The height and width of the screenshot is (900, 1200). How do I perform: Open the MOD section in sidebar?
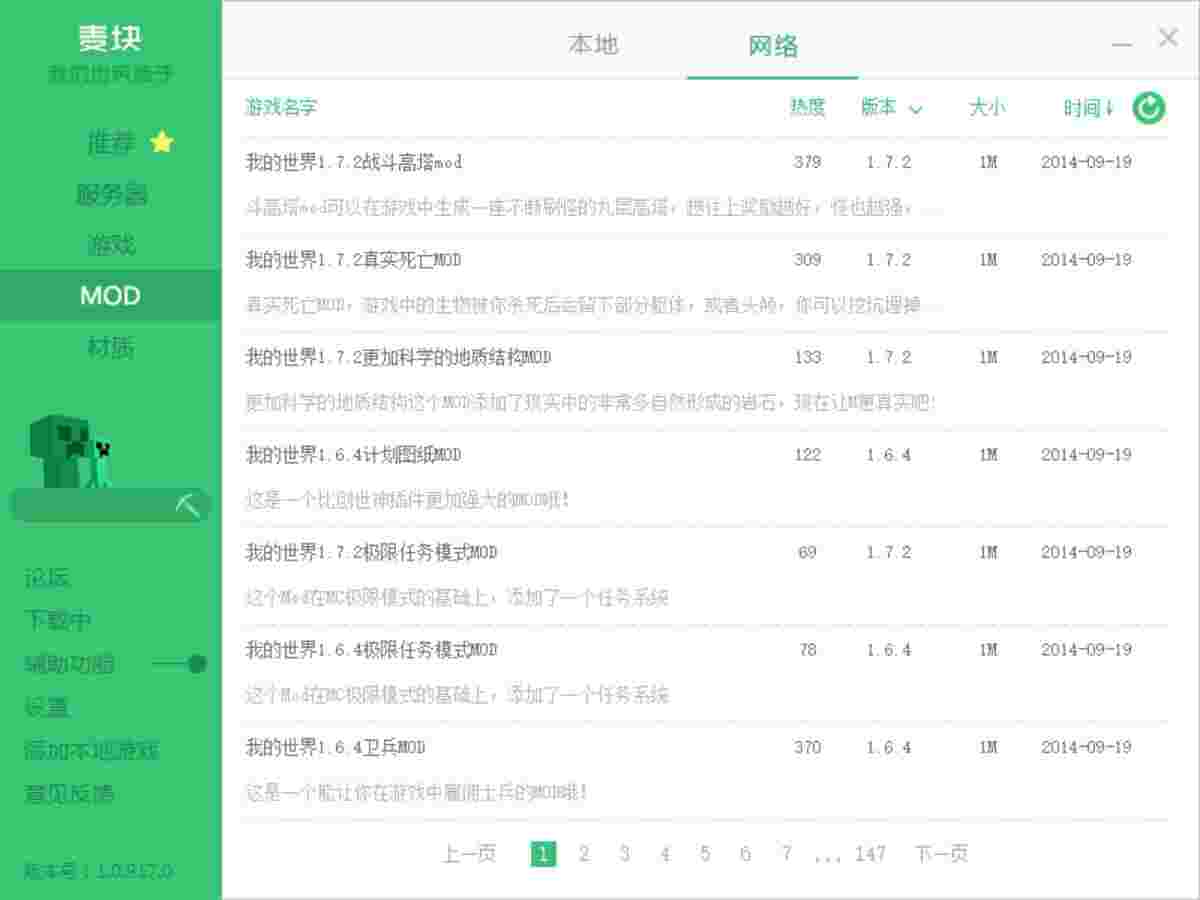110,295
